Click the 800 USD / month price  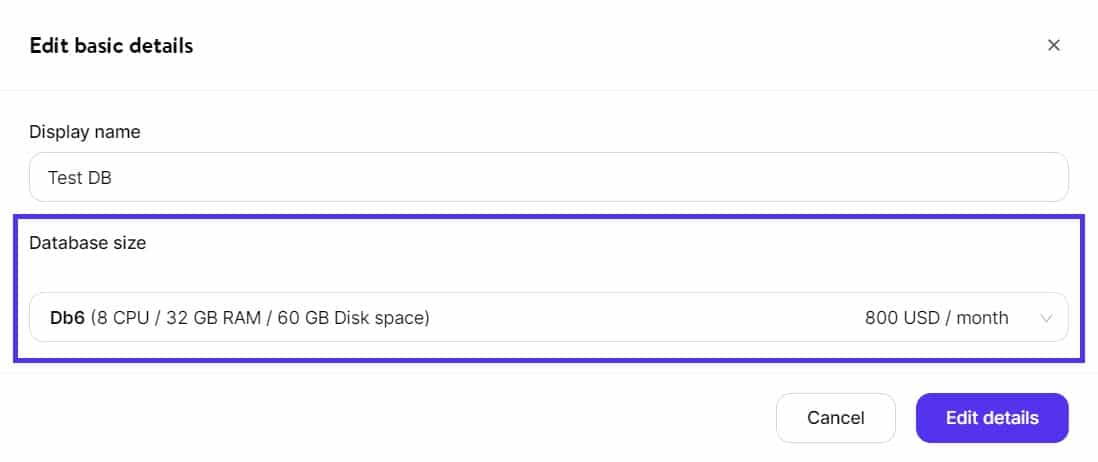[x=936, y=318]
